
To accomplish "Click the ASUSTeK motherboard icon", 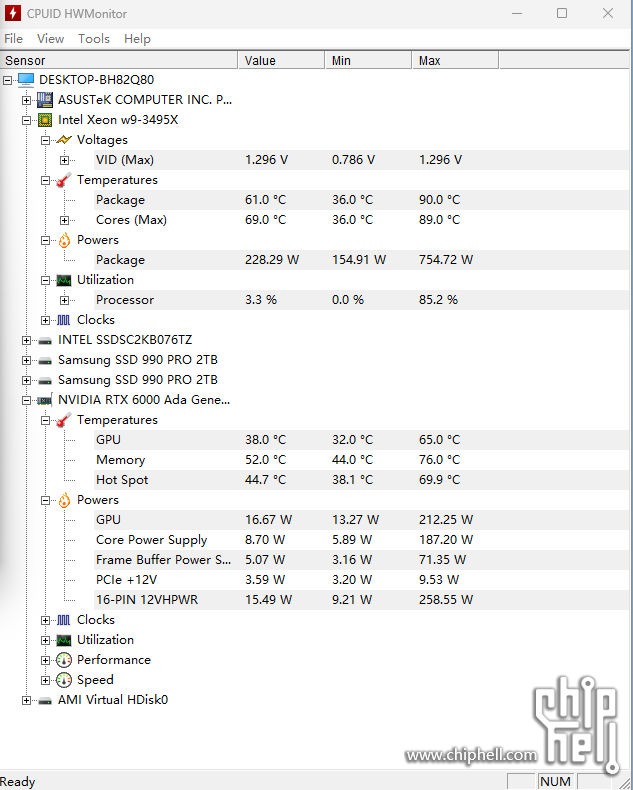I will pos(45,100).
